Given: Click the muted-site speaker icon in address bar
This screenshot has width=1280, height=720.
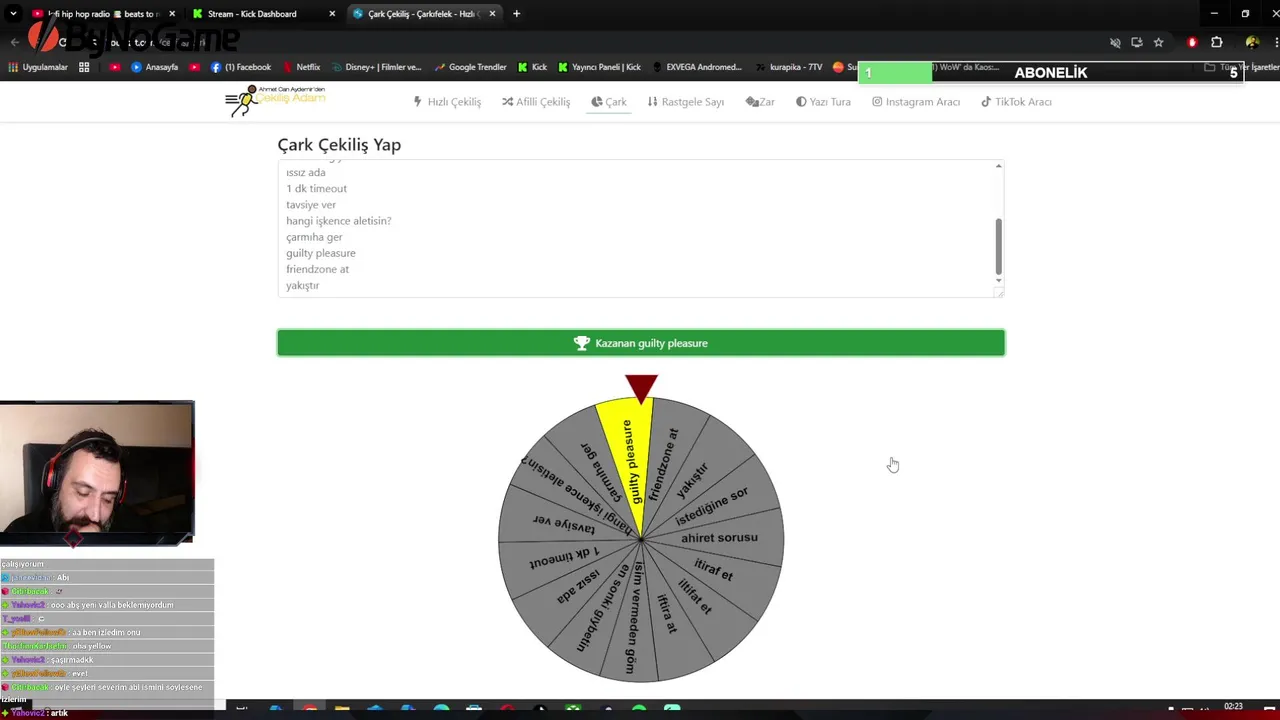Looking at the screenshot, I should (1115, 42).
